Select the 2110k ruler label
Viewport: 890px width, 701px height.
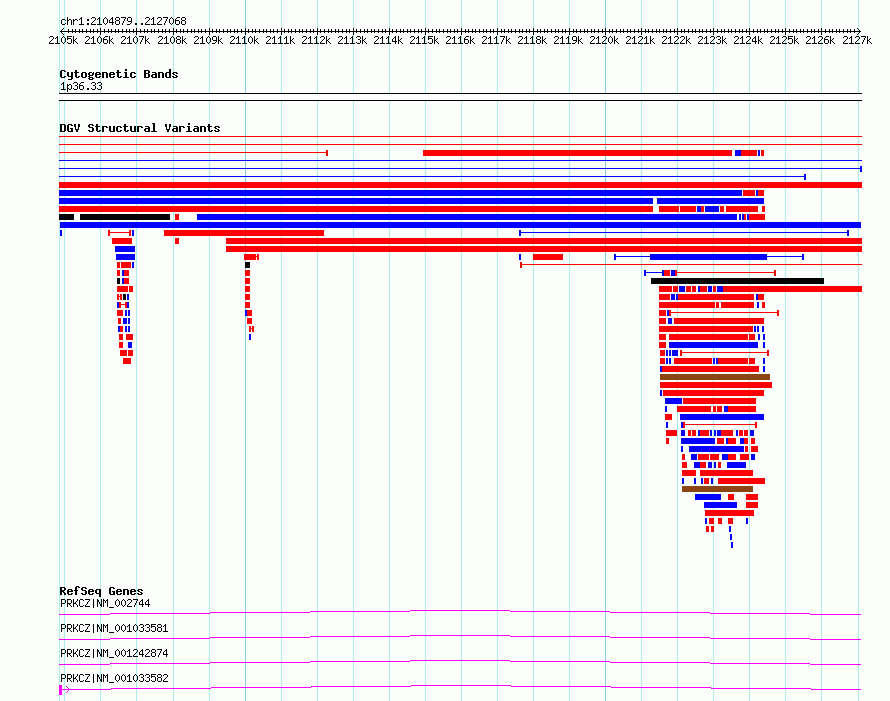coord(244,40)
